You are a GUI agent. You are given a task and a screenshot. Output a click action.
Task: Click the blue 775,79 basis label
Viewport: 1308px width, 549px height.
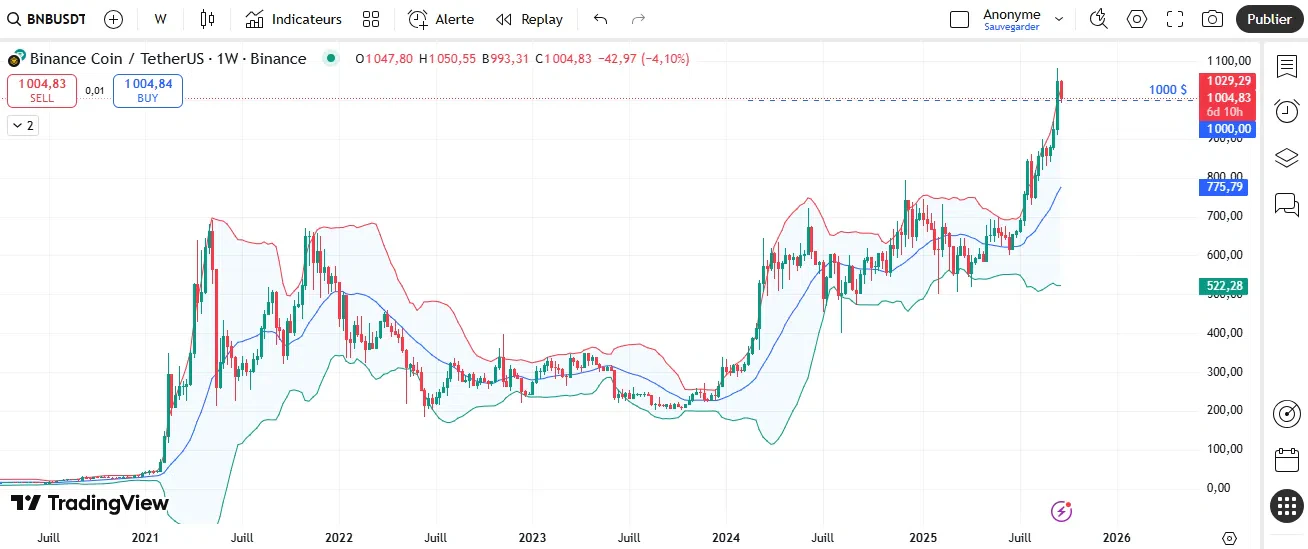[1225, 187]
